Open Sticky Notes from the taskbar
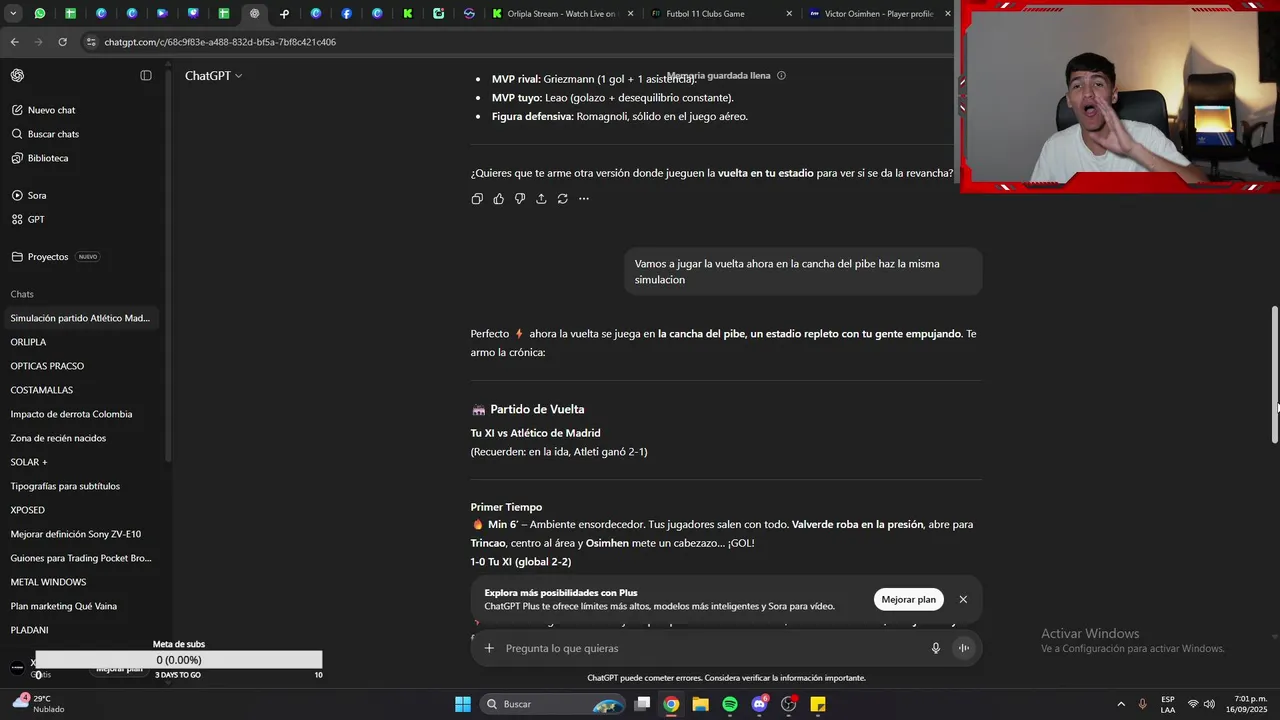 [x=818, y=704]
